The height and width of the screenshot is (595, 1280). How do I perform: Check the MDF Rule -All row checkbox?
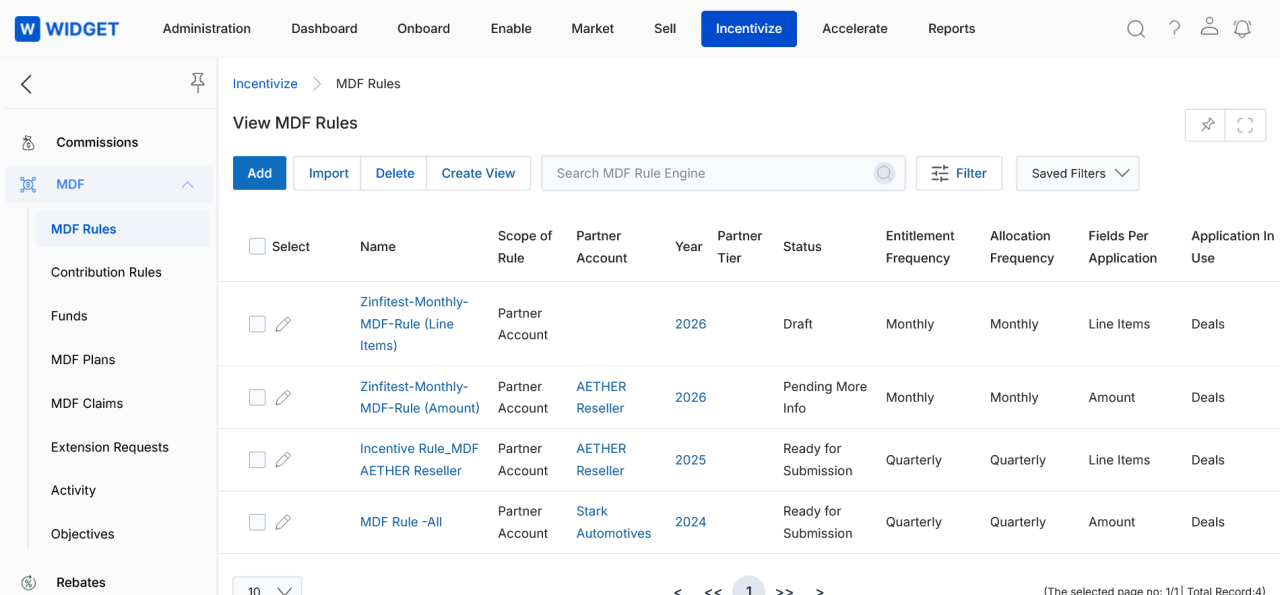pyautogui.click(x=257, y=522)
